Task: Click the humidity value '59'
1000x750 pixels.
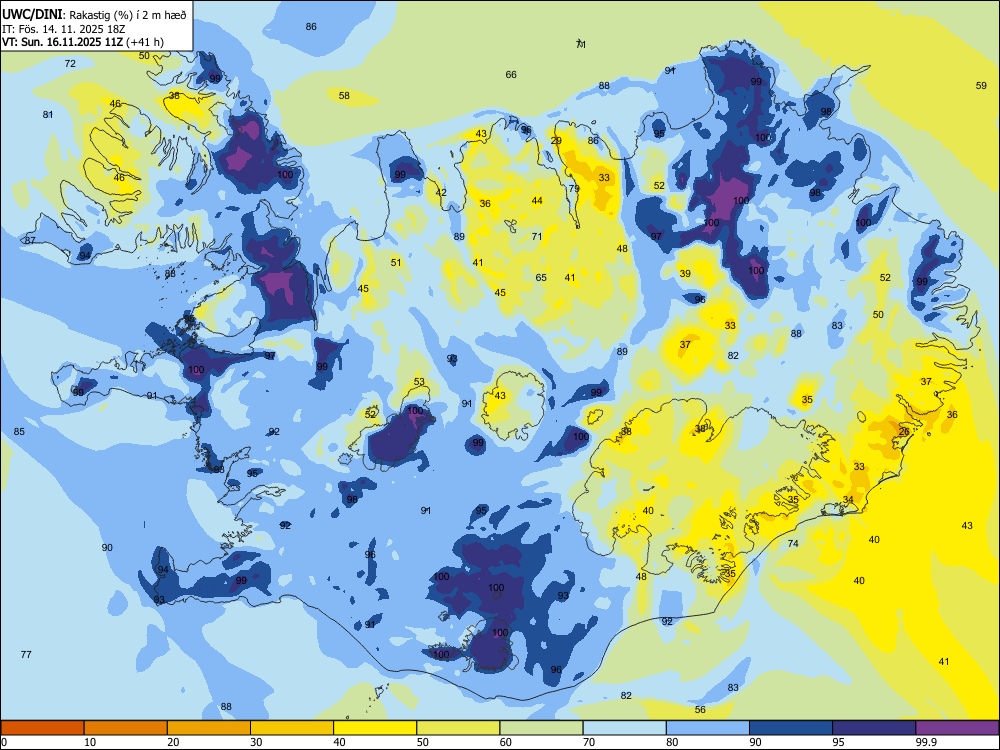Action: click(982, 85)
